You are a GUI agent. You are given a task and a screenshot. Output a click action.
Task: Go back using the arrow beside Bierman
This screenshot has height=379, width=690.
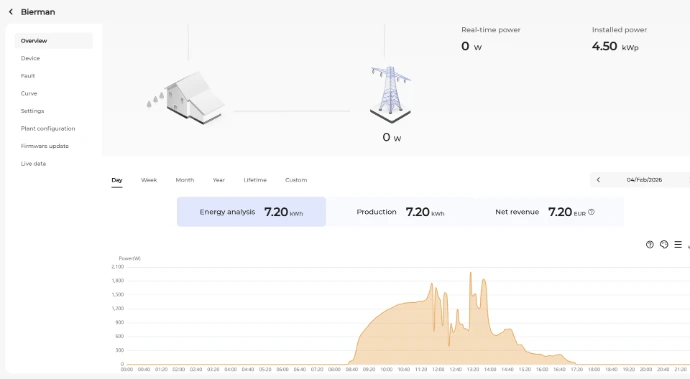[11, 12]
